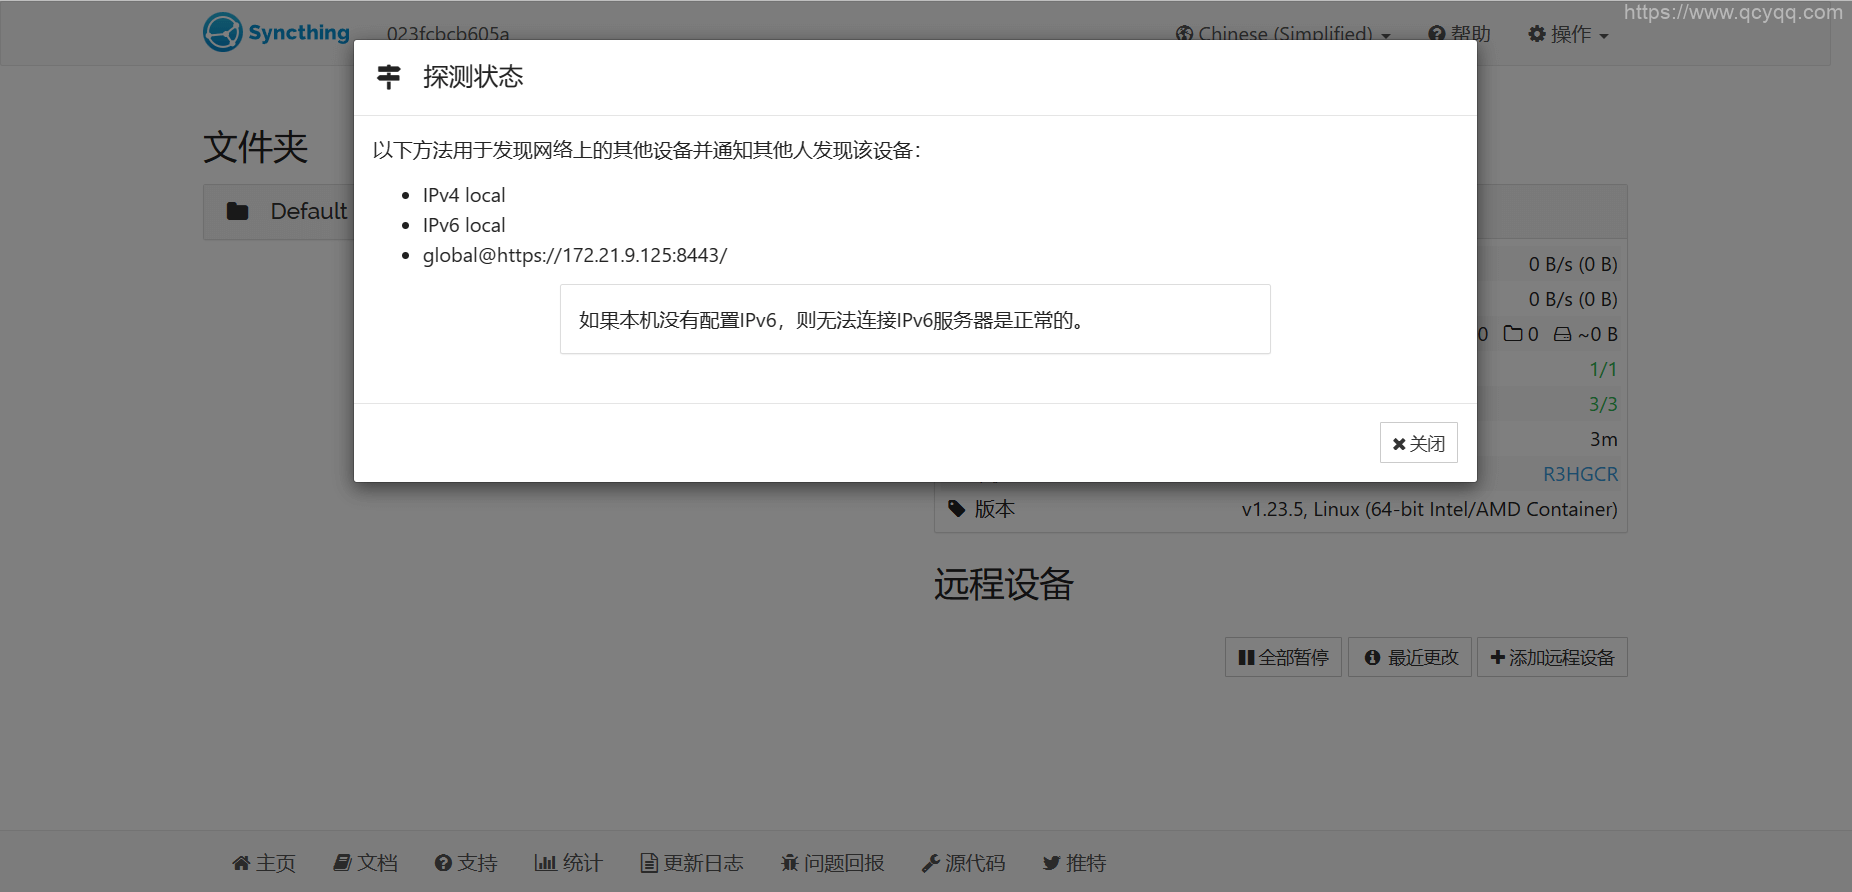Click the Default folder icon
Screen dimensions: 1852x892
pyautogui.click(x=238, y=211)
